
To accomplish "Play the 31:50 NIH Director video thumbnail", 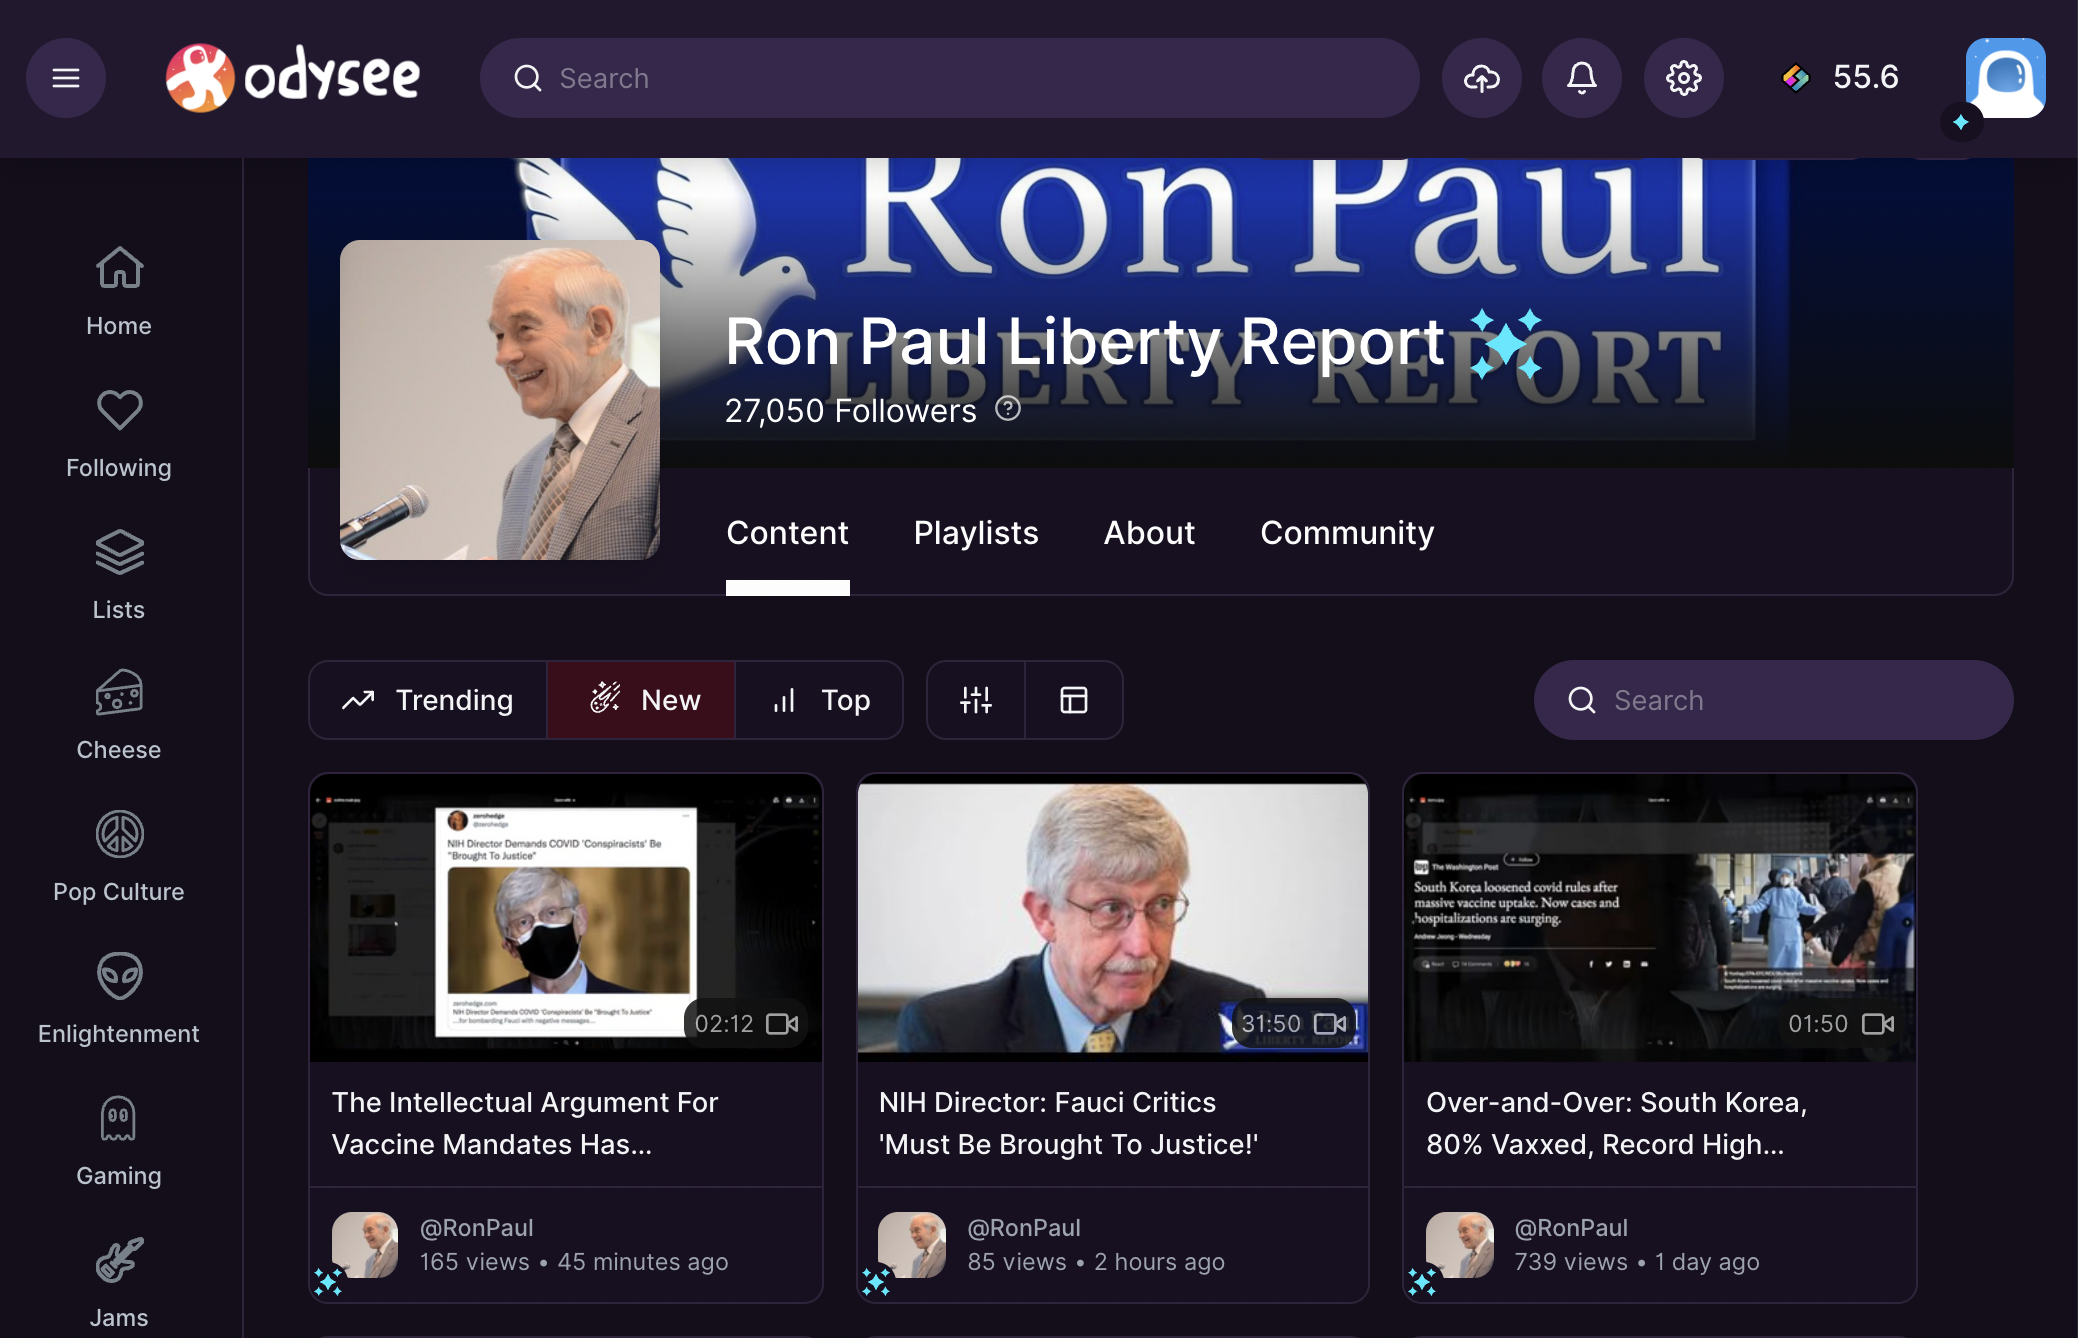I will [x=1113, y=918].
